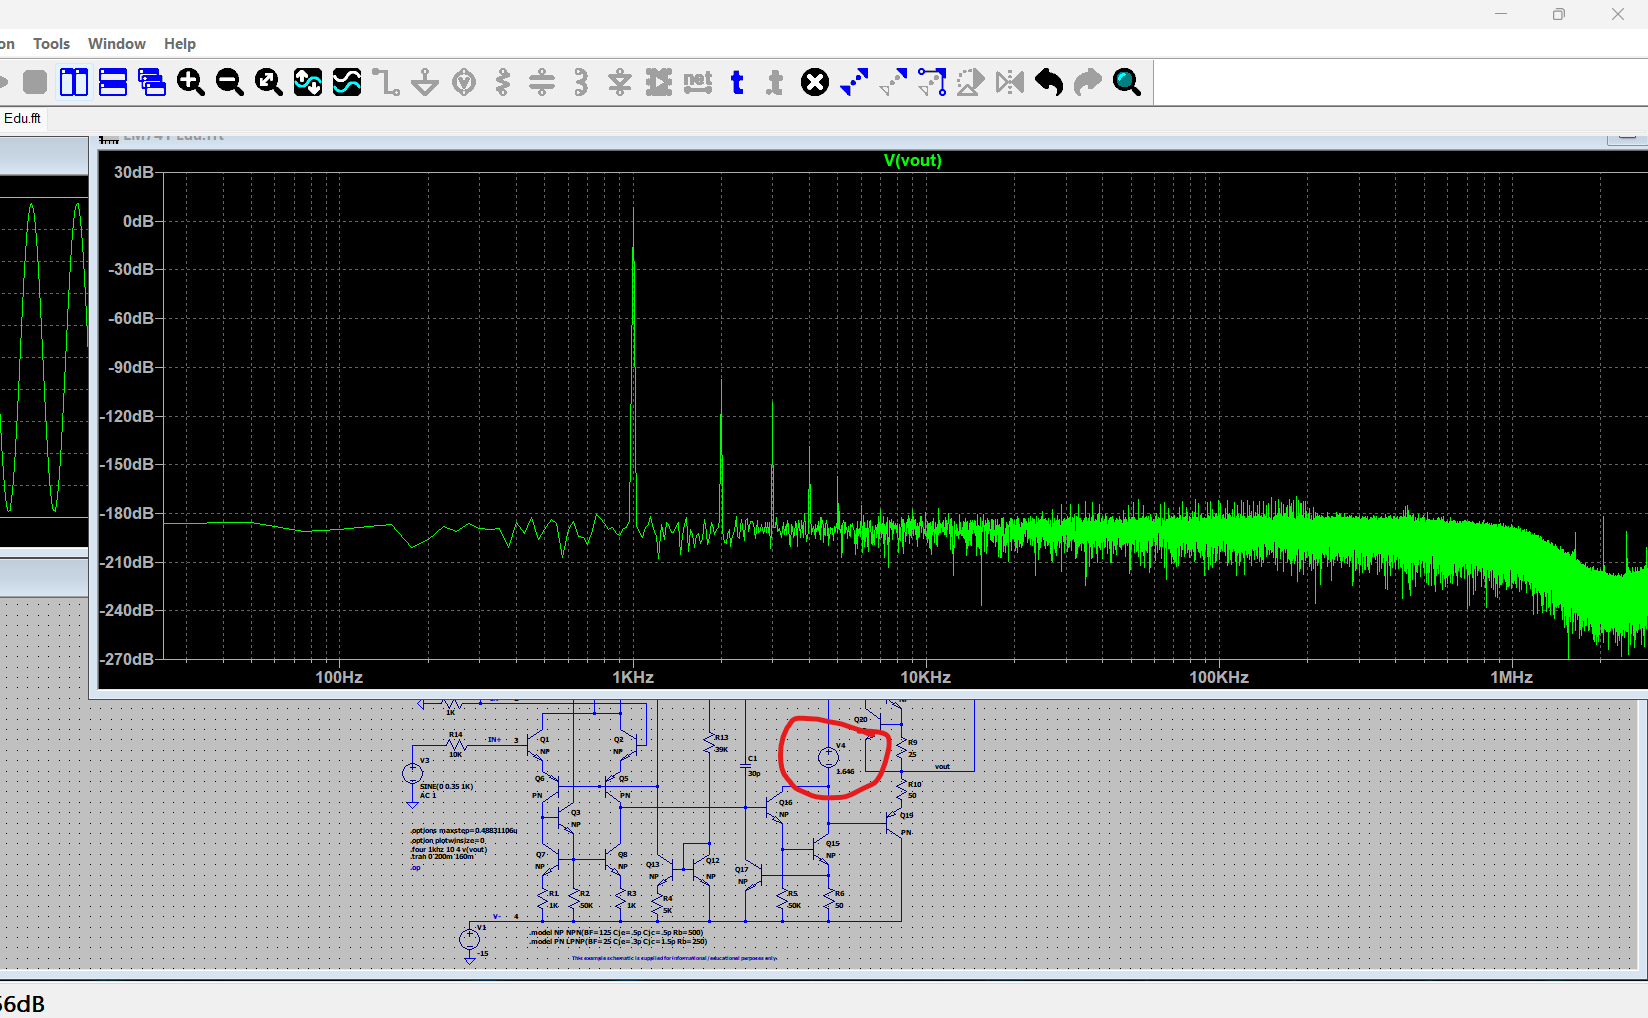This screenshot has height=1018, width=1648.
Task: Select the Place capacitor tool
Action: 542,82
